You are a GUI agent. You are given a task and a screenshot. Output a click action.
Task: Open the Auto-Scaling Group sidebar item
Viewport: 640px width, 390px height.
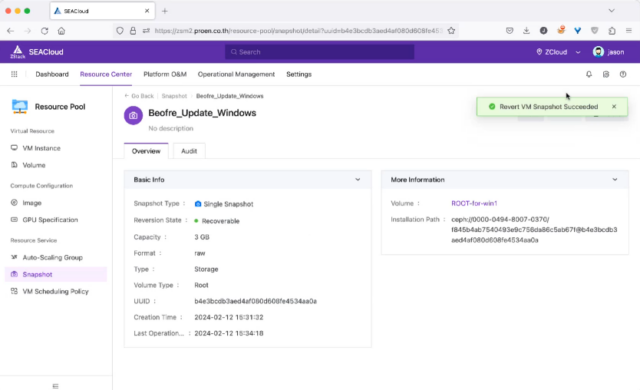point(56,257)
